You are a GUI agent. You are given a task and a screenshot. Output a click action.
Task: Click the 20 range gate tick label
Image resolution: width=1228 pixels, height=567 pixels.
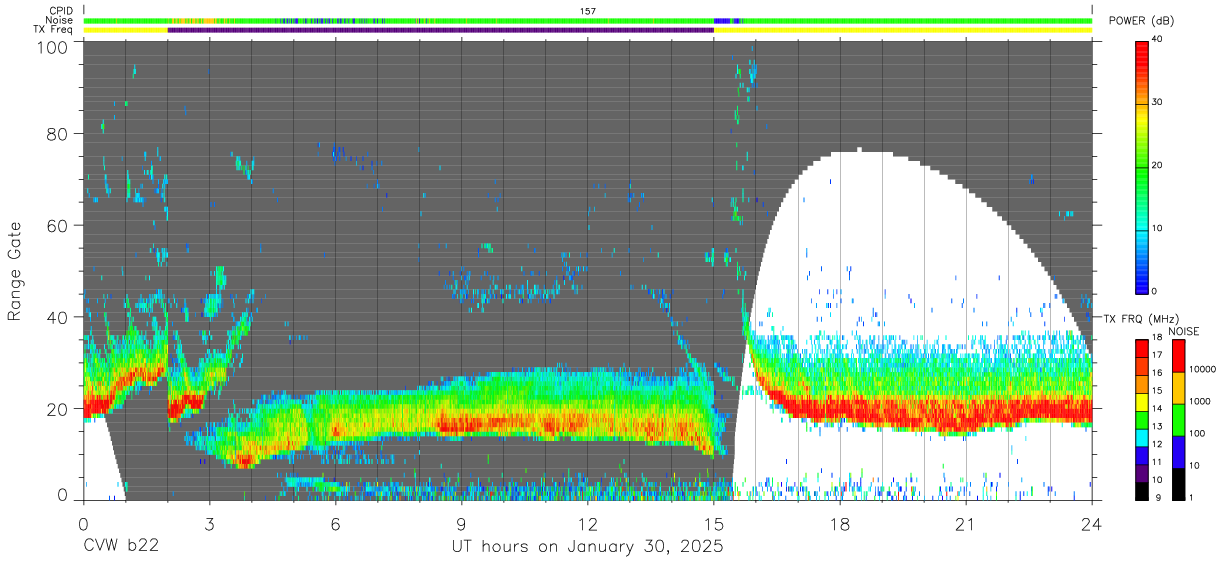pyautogui.click(x=57, y=409)
